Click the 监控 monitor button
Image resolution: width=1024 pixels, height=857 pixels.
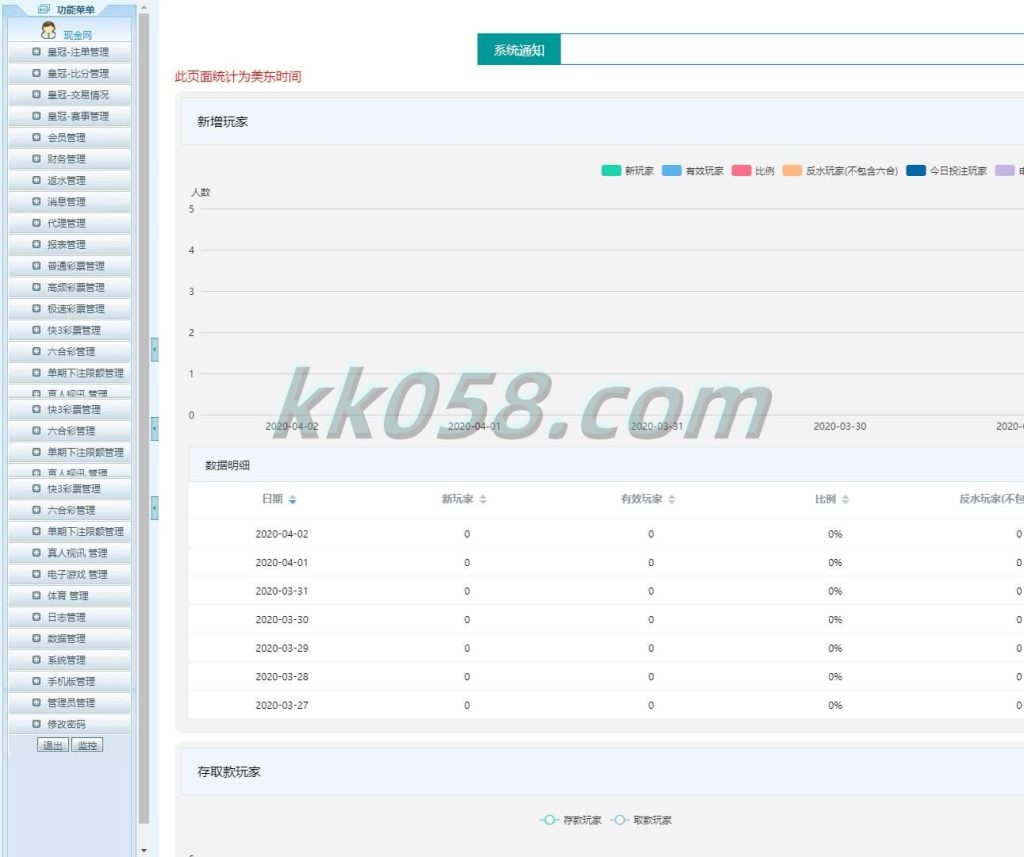pos(87,745)
